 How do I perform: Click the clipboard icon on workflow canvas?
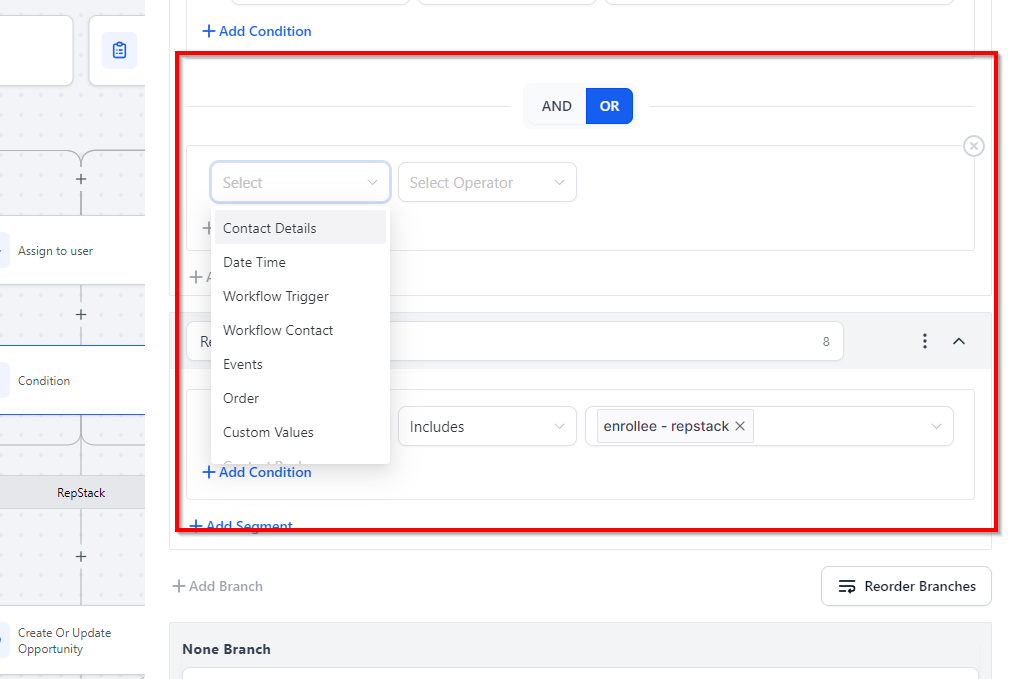119,50
